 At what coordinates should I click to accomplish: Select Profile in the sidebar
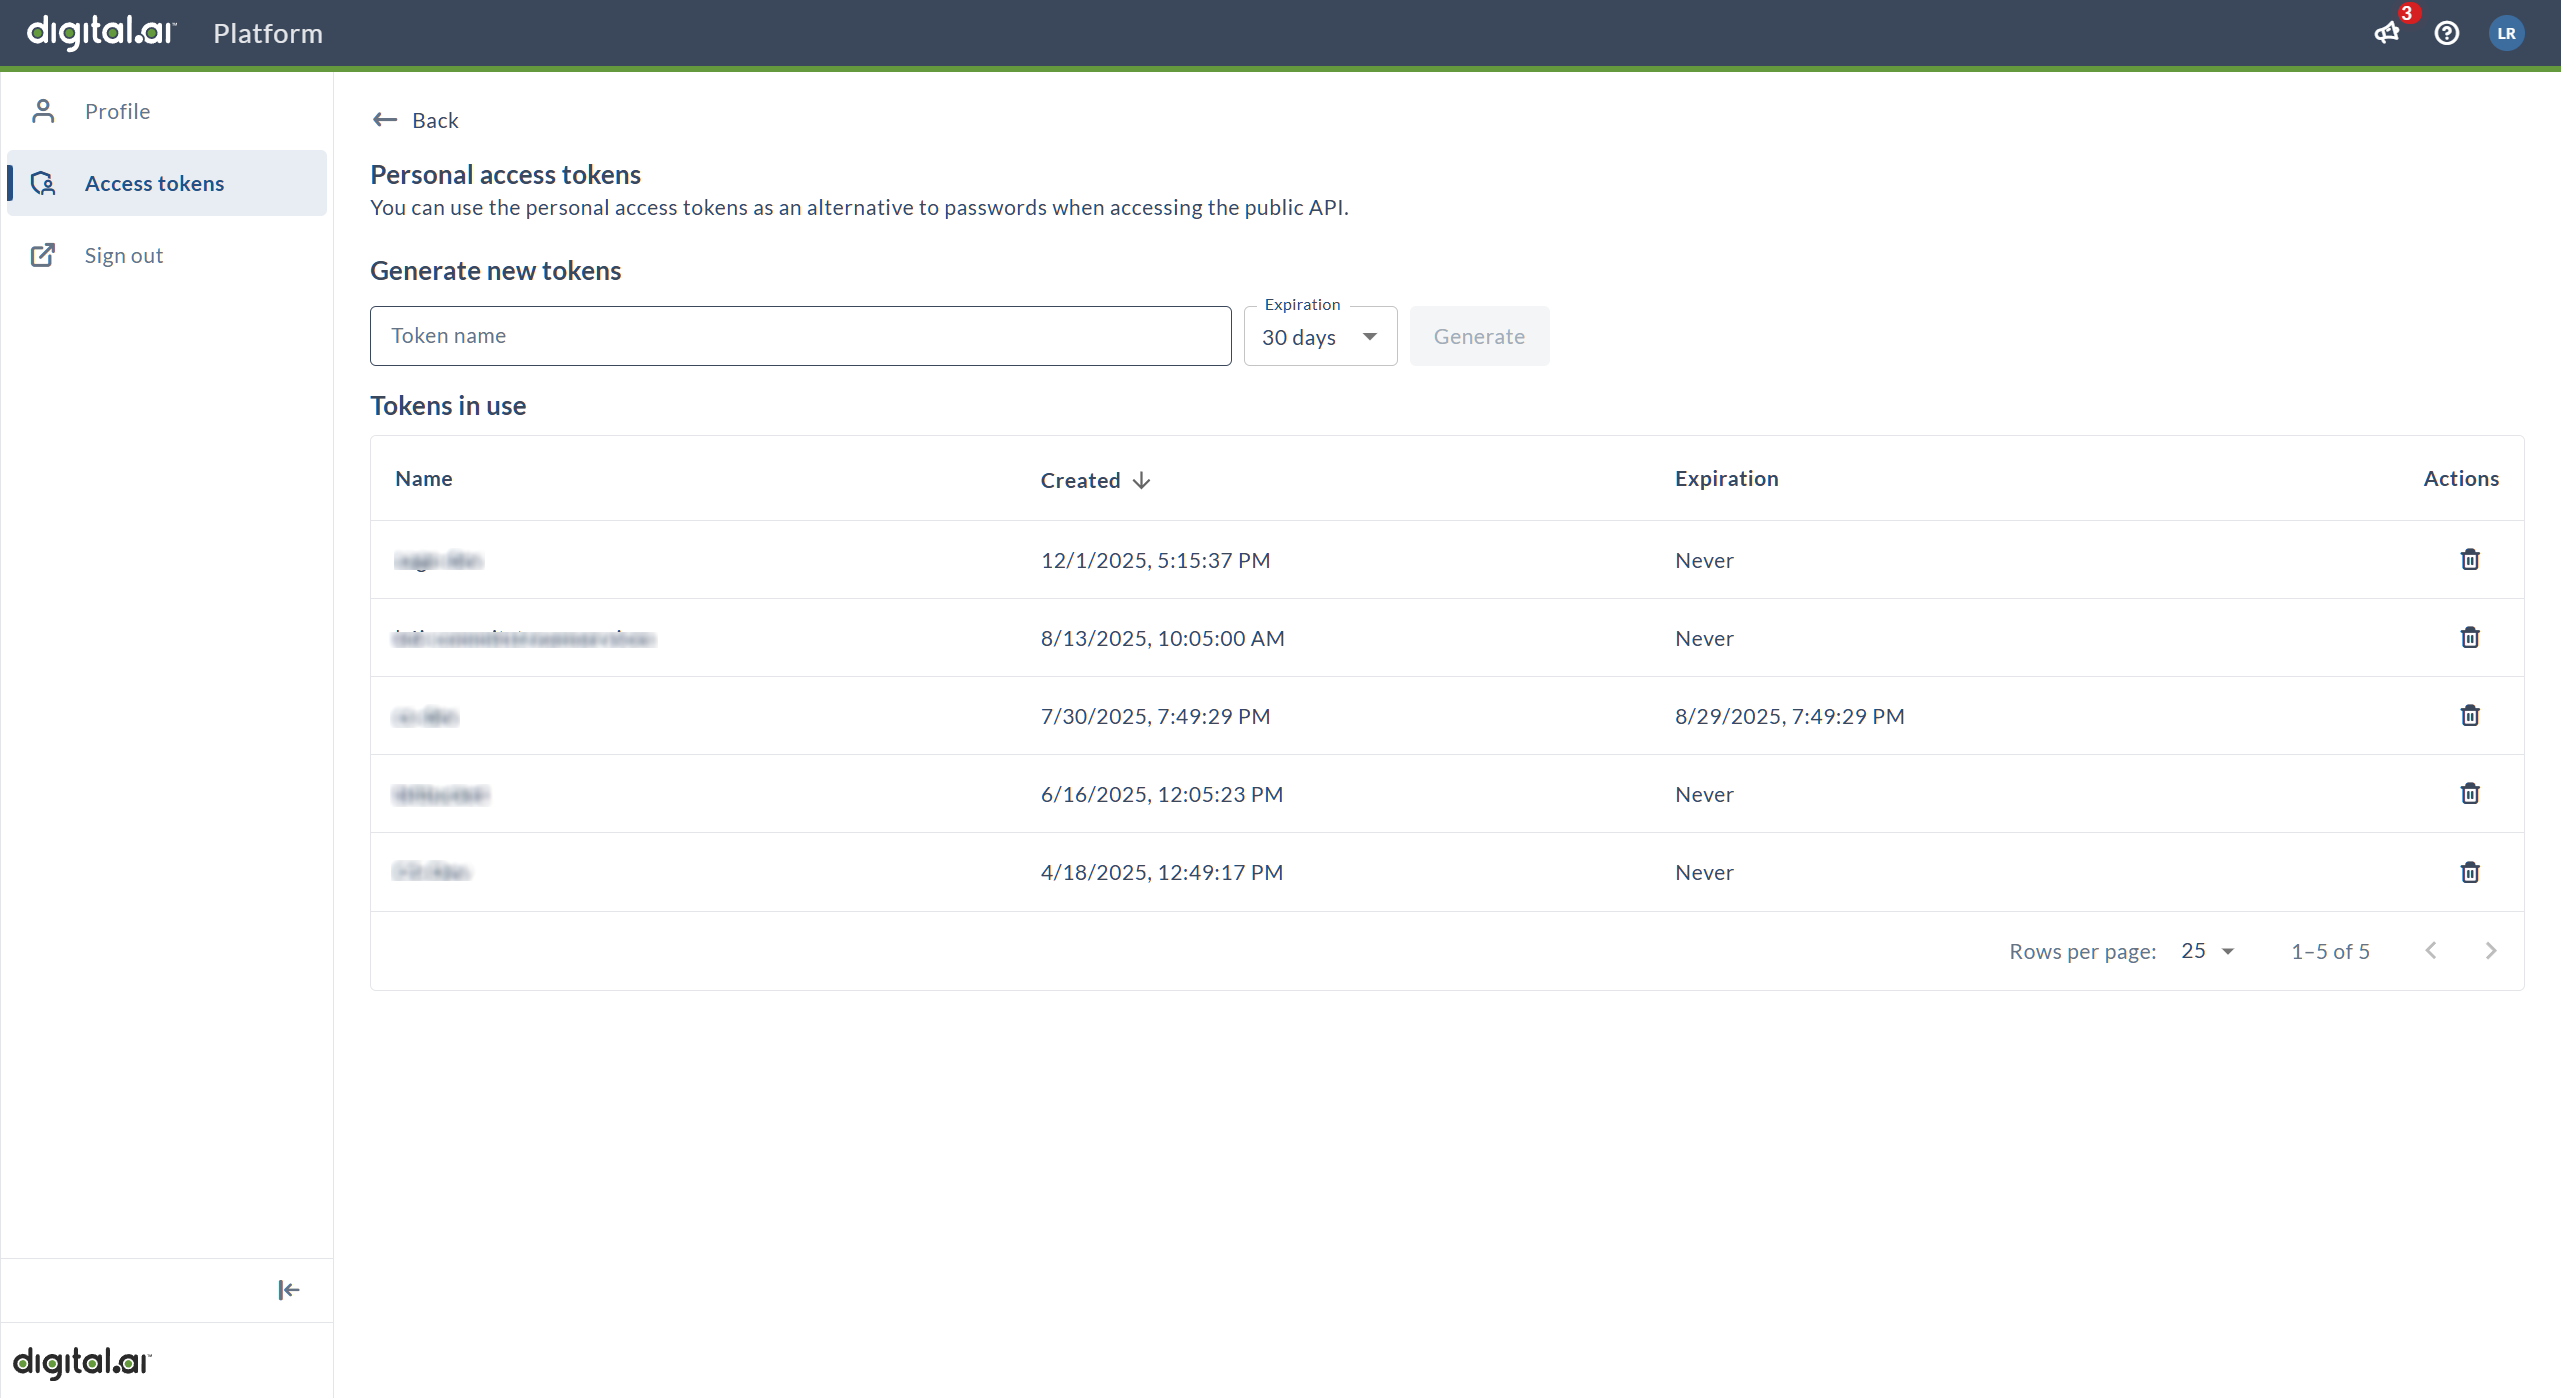coord(117,110)
